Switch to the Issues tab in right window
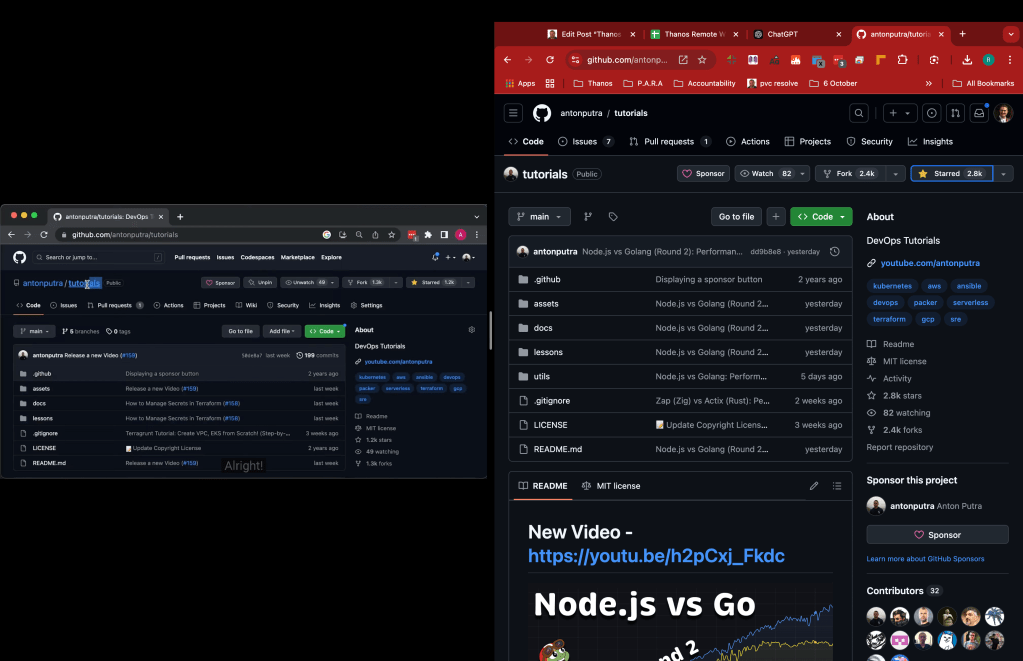The height and width of the screenshot is (661, 1023). point(585,142)
